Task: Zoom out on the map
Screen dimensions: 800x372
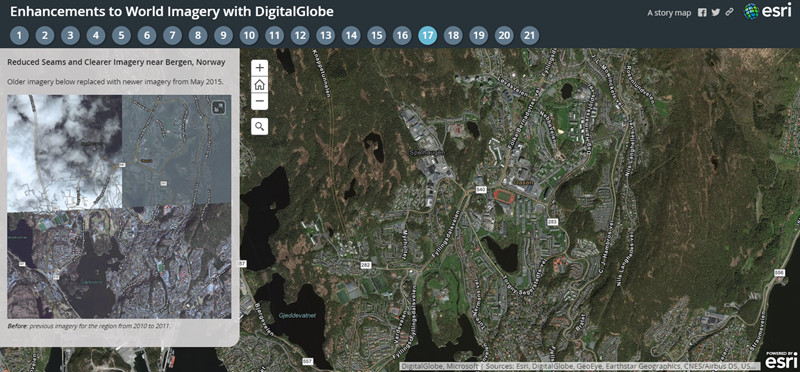Action: tap(260, 102)
